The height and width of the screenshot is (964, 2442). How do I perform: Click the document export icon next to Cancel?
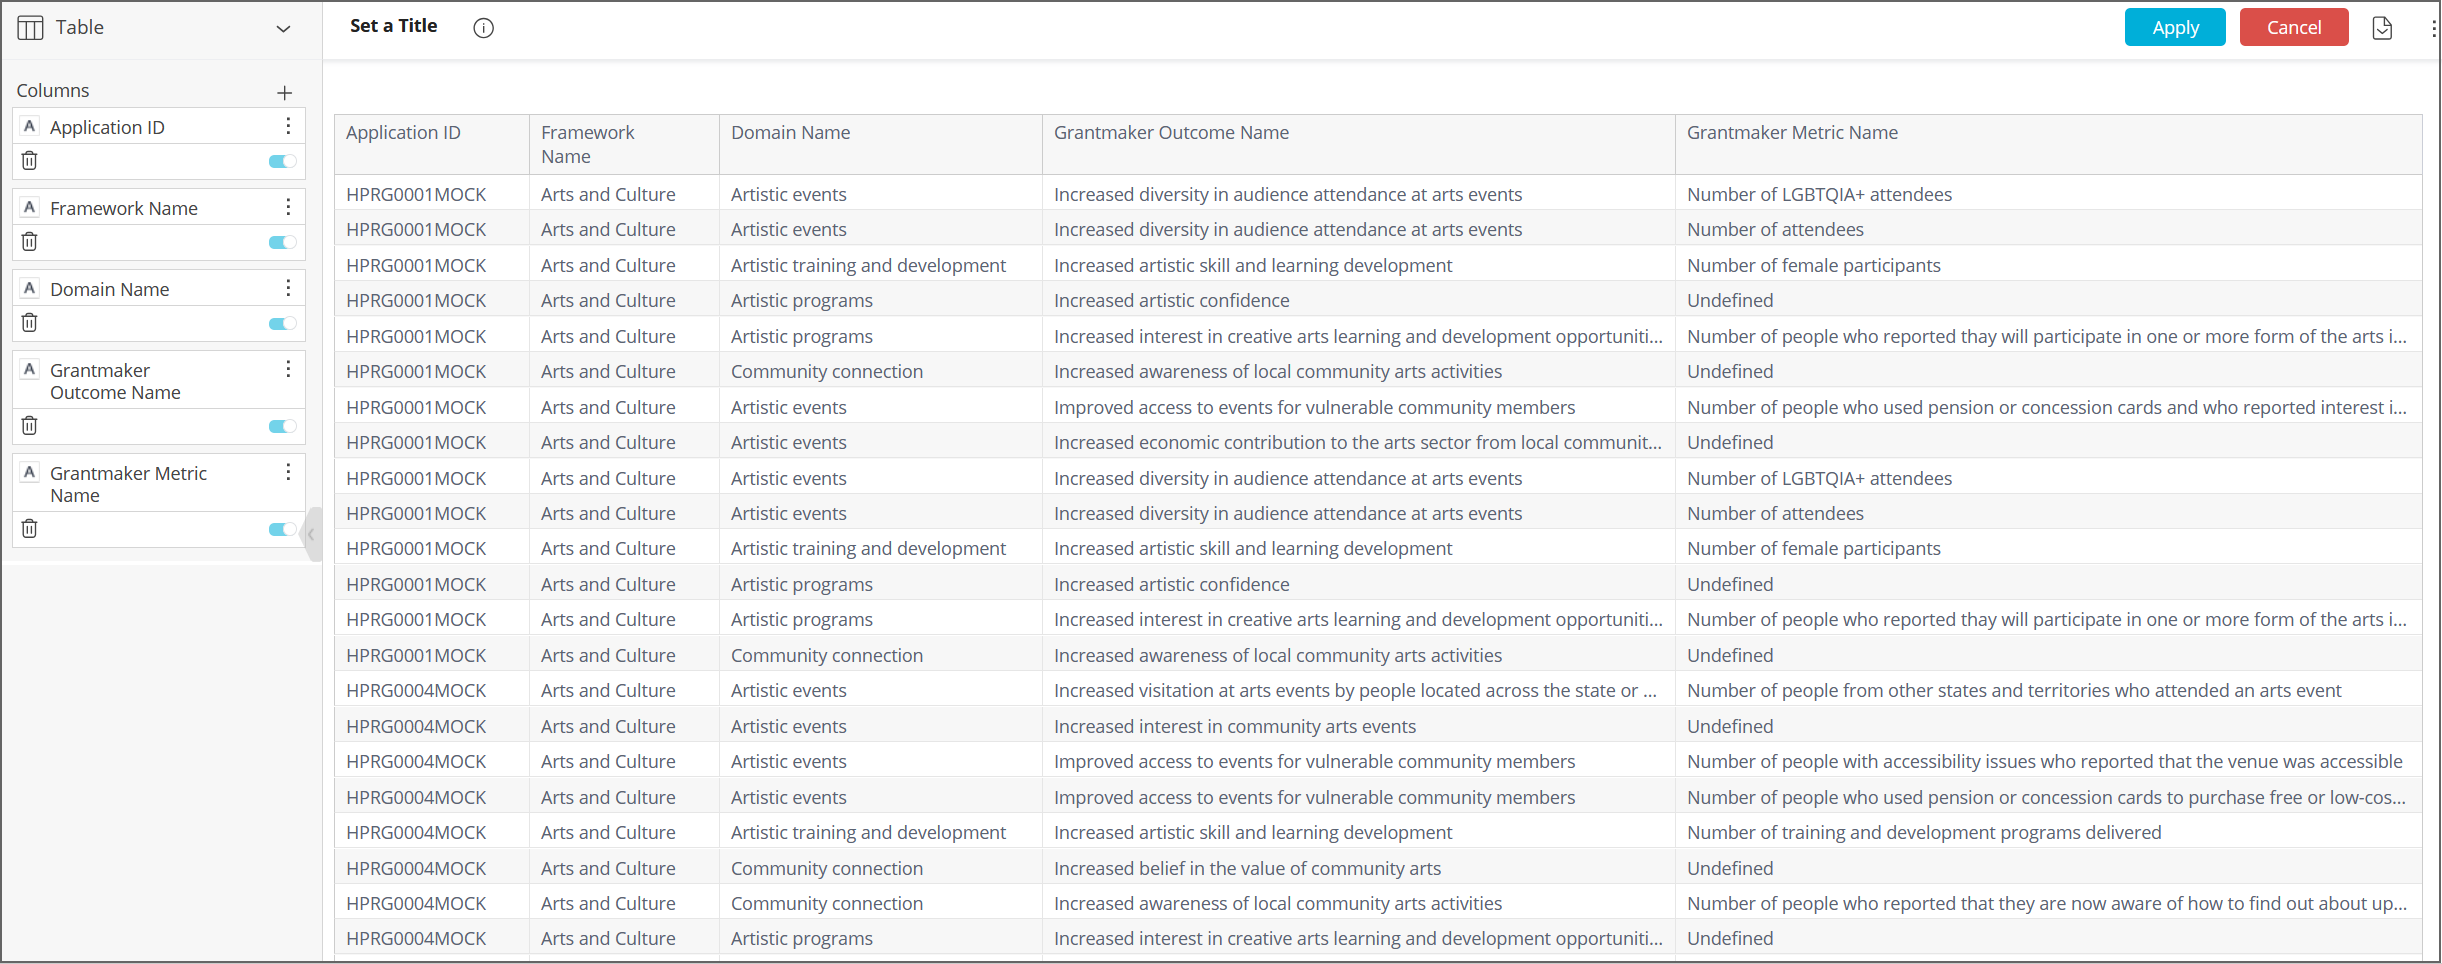click(2383, 28)
